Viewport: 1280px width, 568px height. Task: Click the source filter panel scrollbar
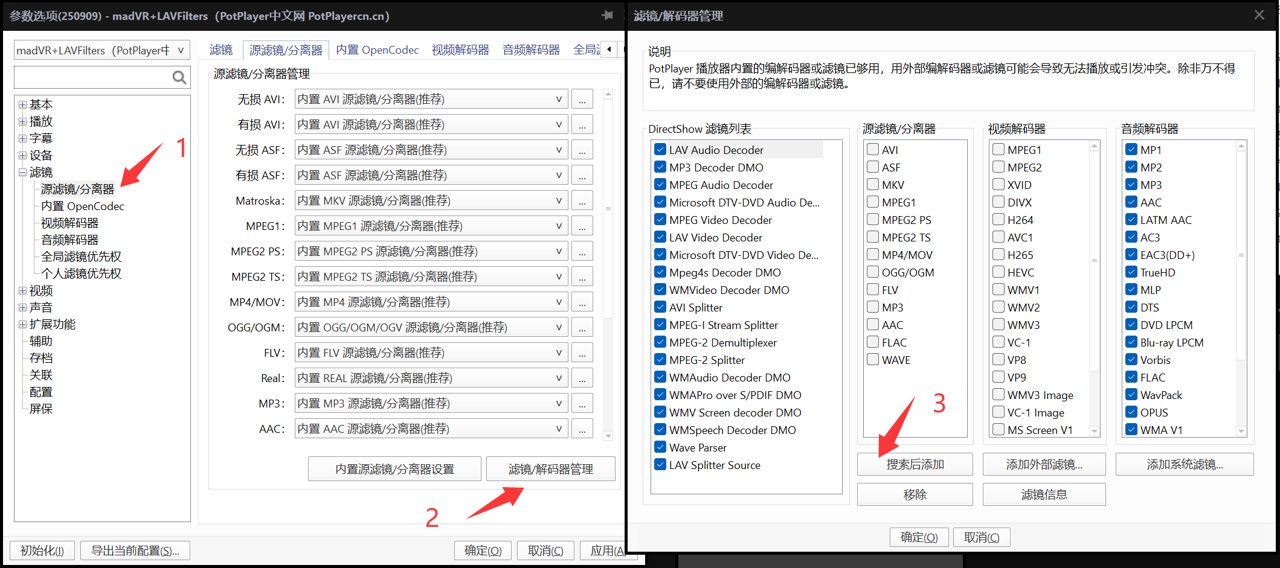tap(608, 265)
